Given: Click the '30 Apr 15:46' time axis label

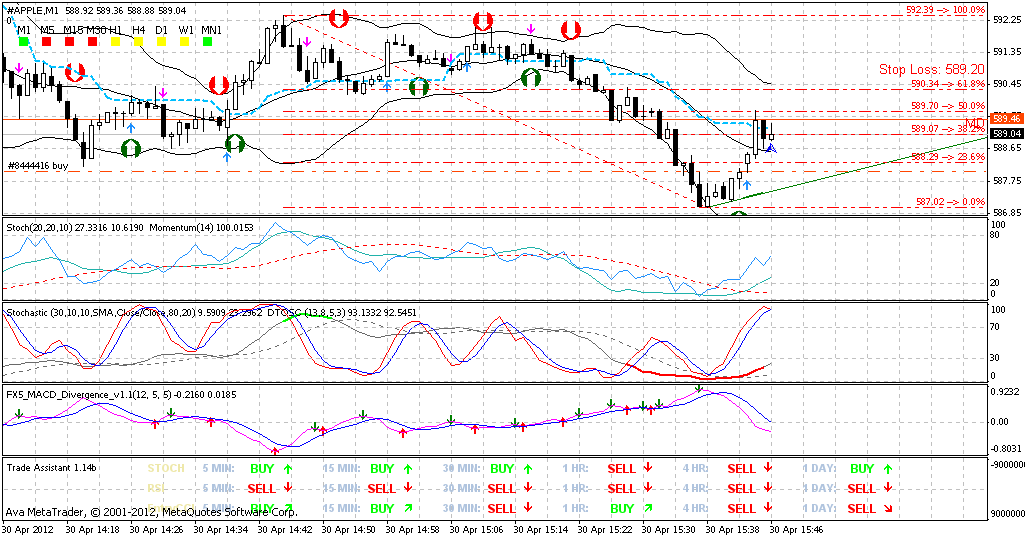Looking at the screenshot, I should click(x=796, y=528).
